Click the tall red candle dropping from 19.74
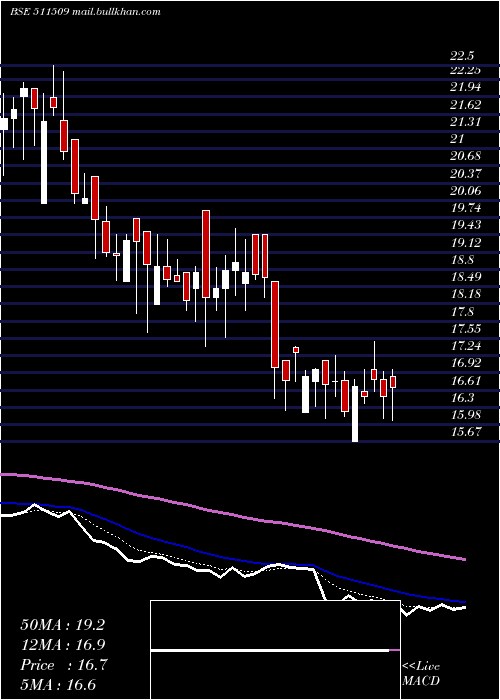 [x=206, y=254]
